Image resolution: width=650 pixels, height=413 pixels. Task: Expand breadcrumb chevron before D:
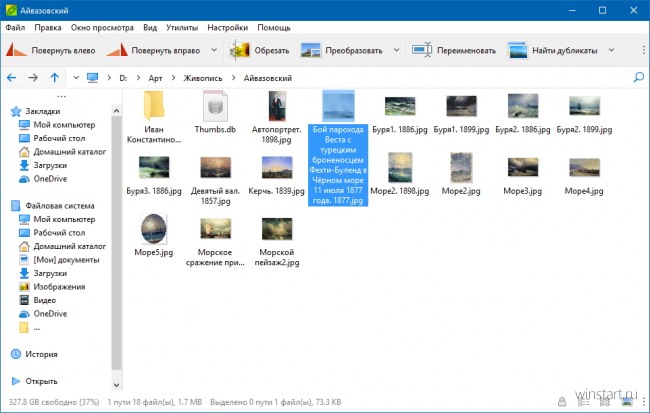109,78
